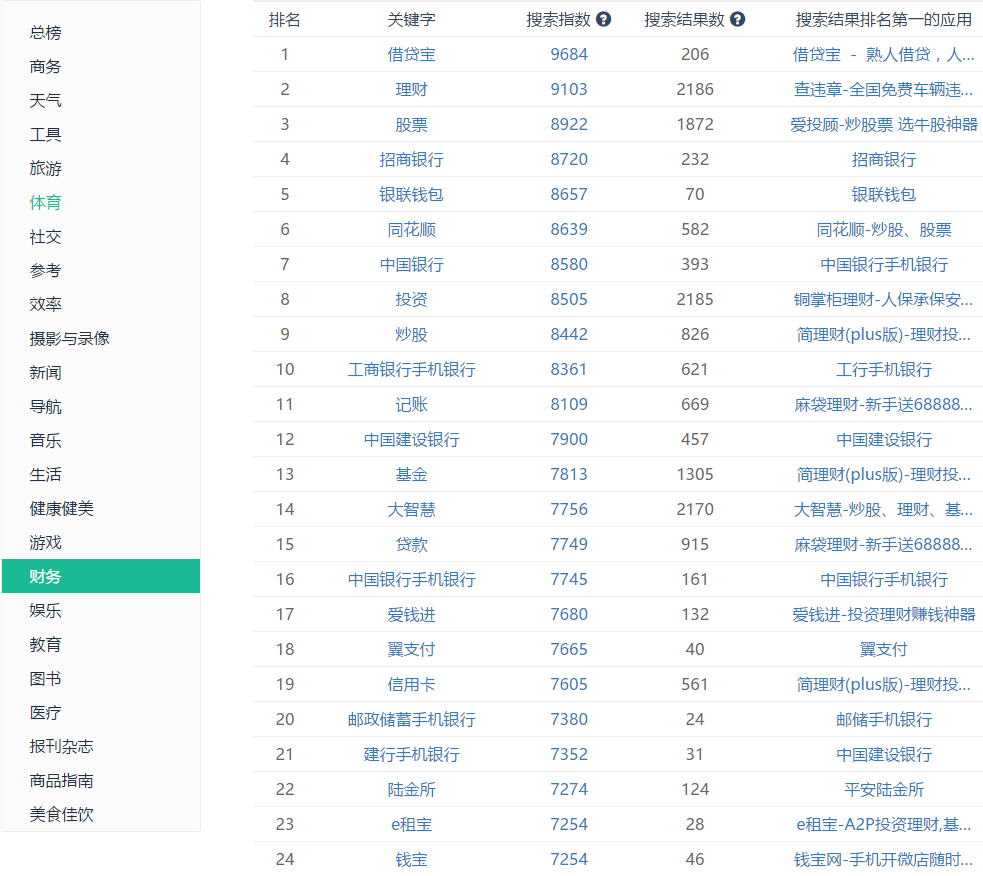Open the 报刊杂志 category

(x=61, y=747)
